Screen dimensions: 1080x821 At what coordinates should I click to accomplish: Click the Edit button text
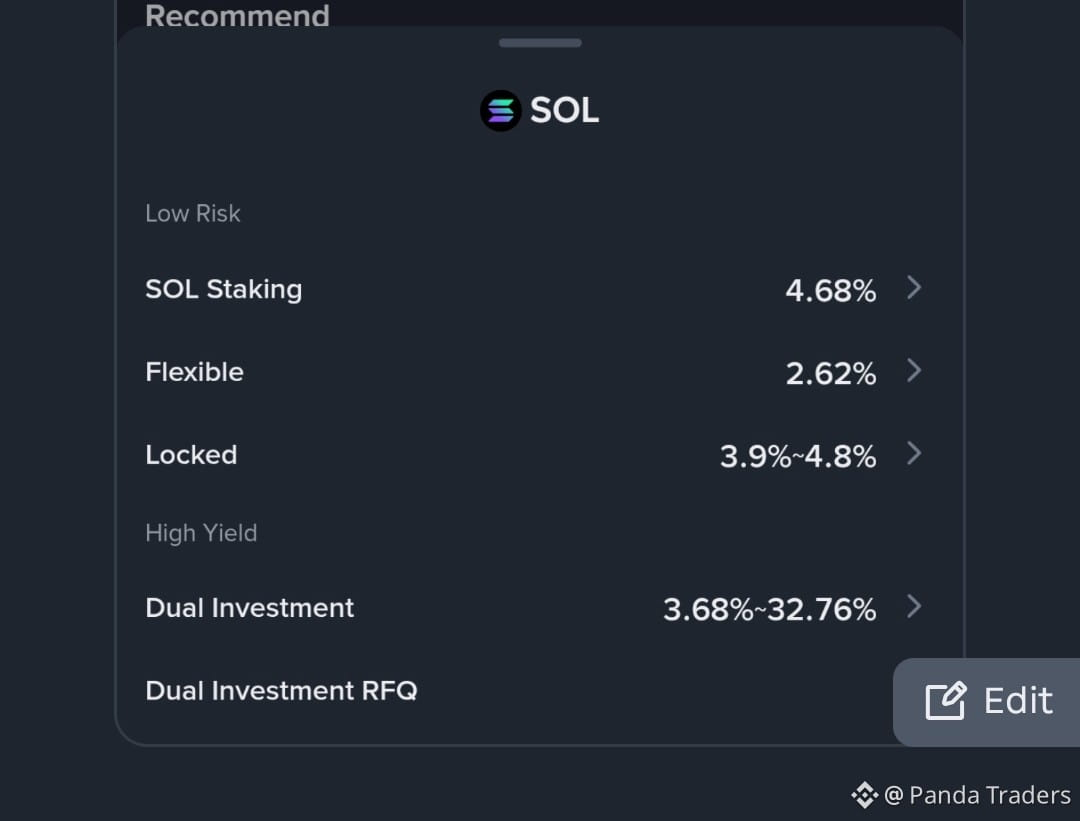[1018, 701]
